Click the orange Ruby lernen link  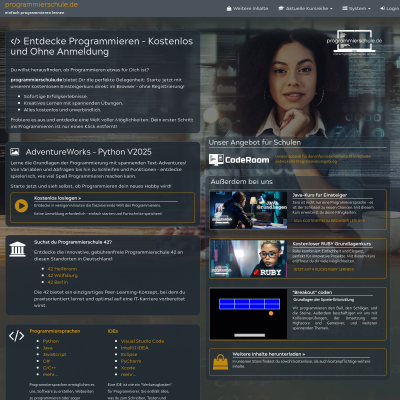pyautogui.click(x=323, y=269)
